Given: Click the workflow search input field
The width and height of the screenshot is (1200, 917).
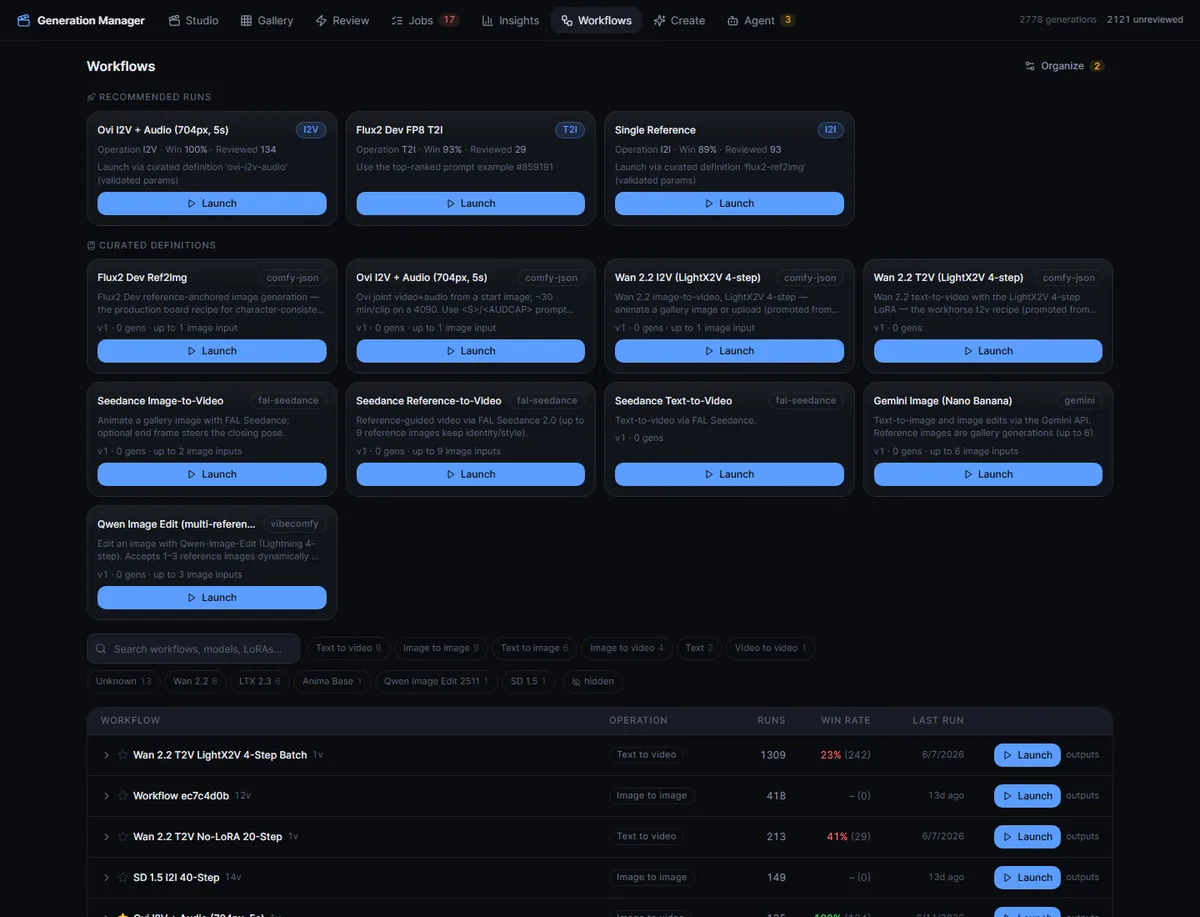Looking at the screenshot, I should coord(193,649).
